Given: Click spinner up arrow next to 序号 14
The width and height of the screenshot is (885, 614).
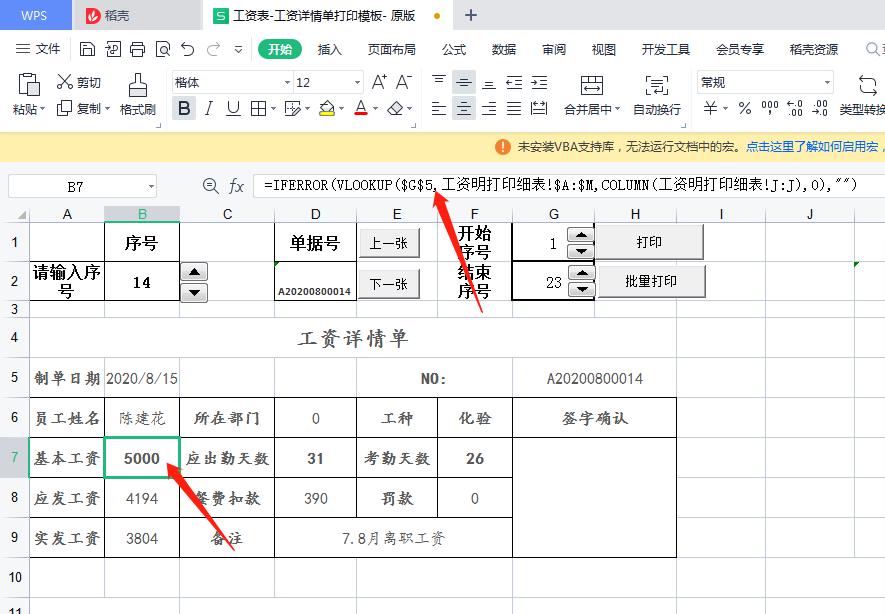Looking at the screenshot, I should click(x=194, y=272).
